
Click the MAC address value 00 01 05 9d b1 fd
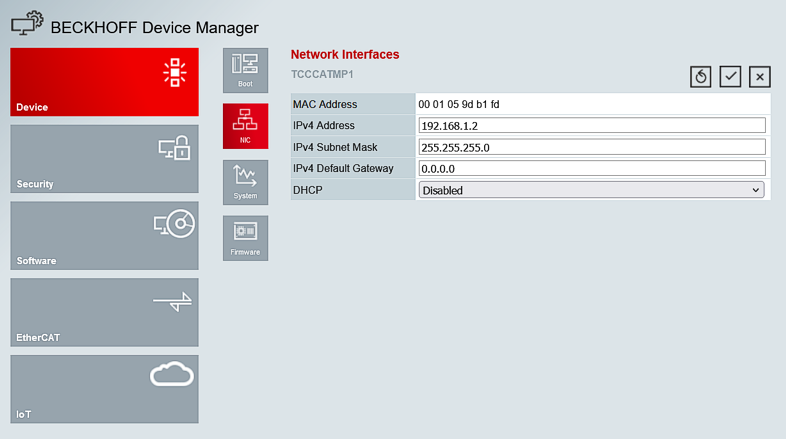459,104
